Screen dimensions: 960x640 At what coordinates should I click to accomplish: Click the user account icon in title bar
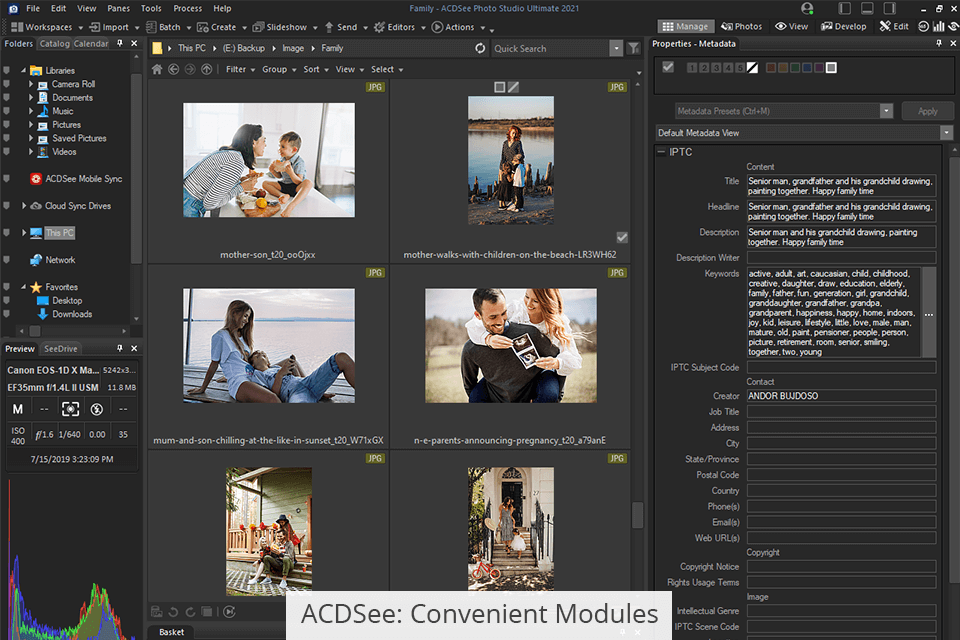tap(807, 8)
